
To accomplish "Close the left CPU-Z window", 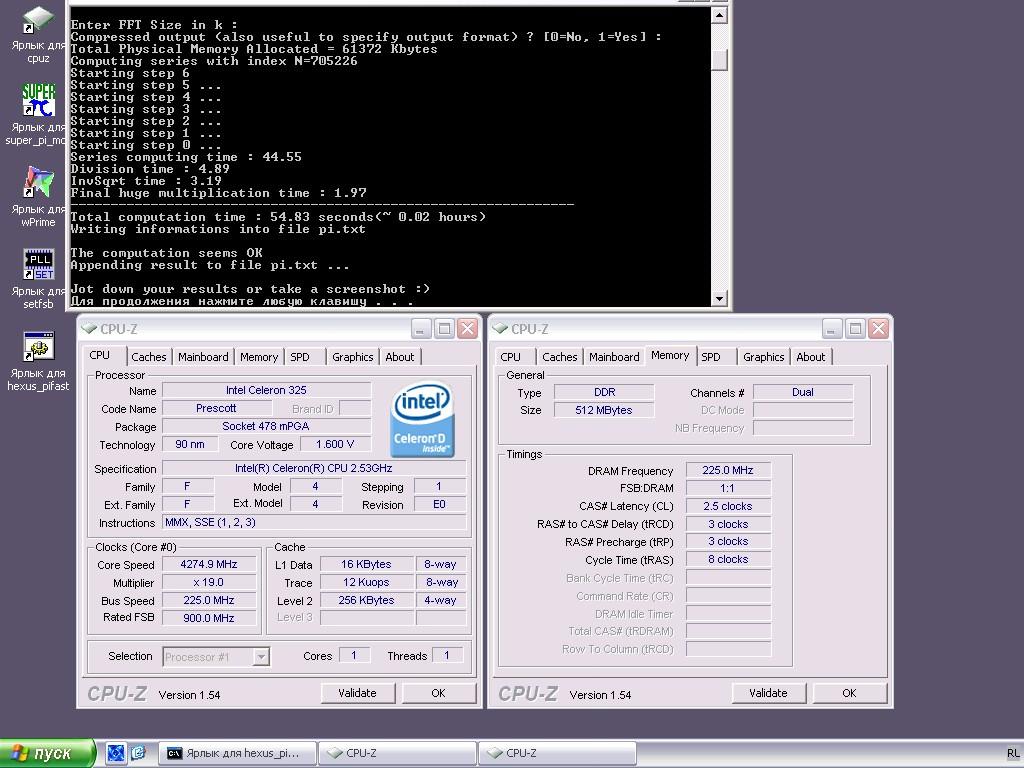I will point(468,328).
